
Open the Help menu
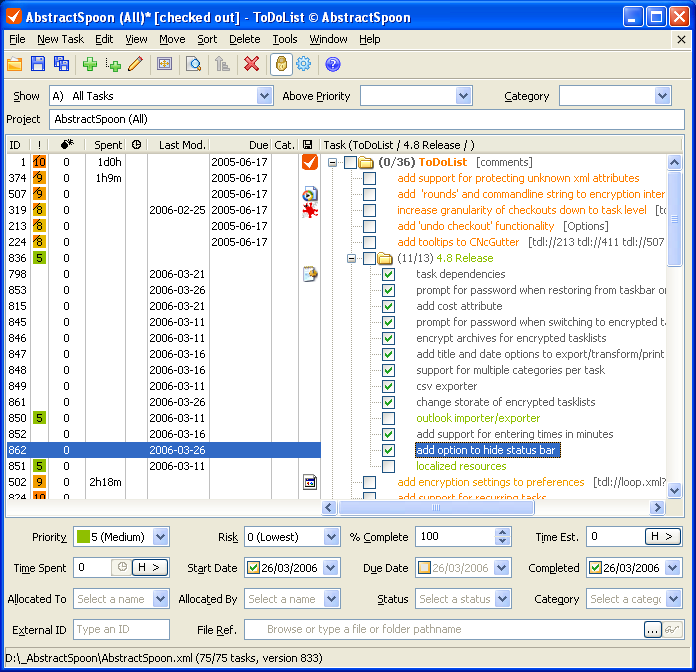click(x=369, y=39)
